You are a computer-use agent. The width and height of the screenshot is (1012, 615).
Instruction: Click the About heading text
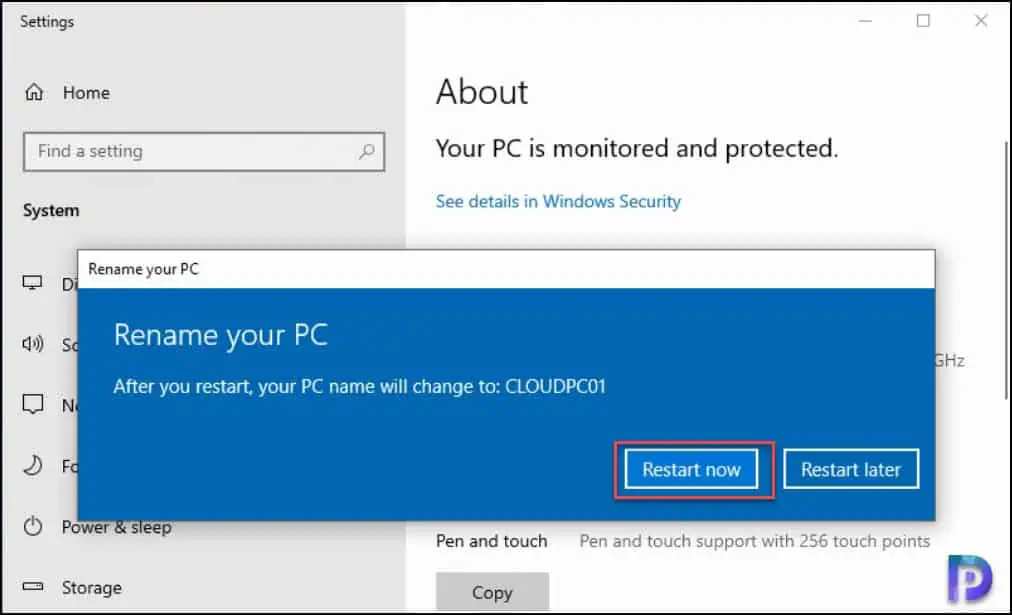pos(481,92)
